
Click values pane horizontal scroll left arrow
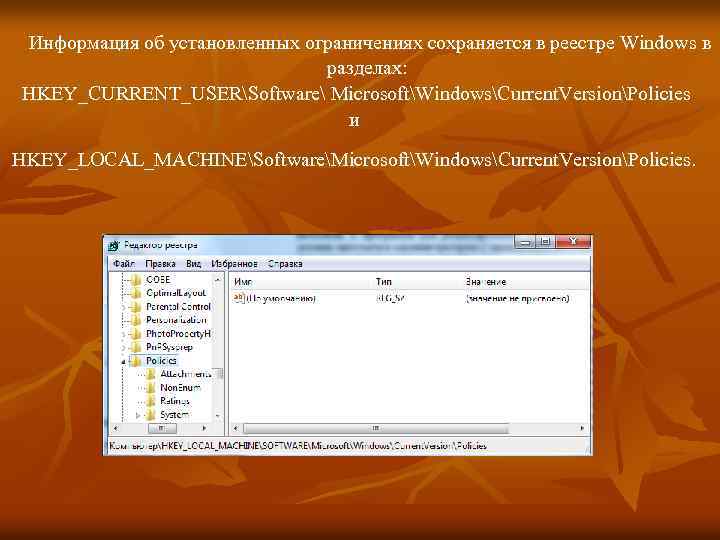[236, 428]
